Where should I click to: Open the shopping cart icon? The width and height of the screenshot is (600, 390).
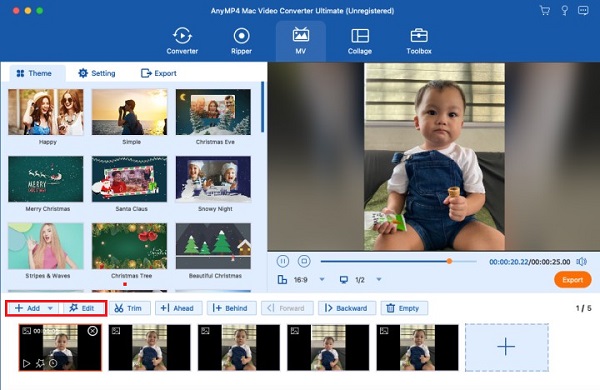pyautogui.click(x=545, y=10)
